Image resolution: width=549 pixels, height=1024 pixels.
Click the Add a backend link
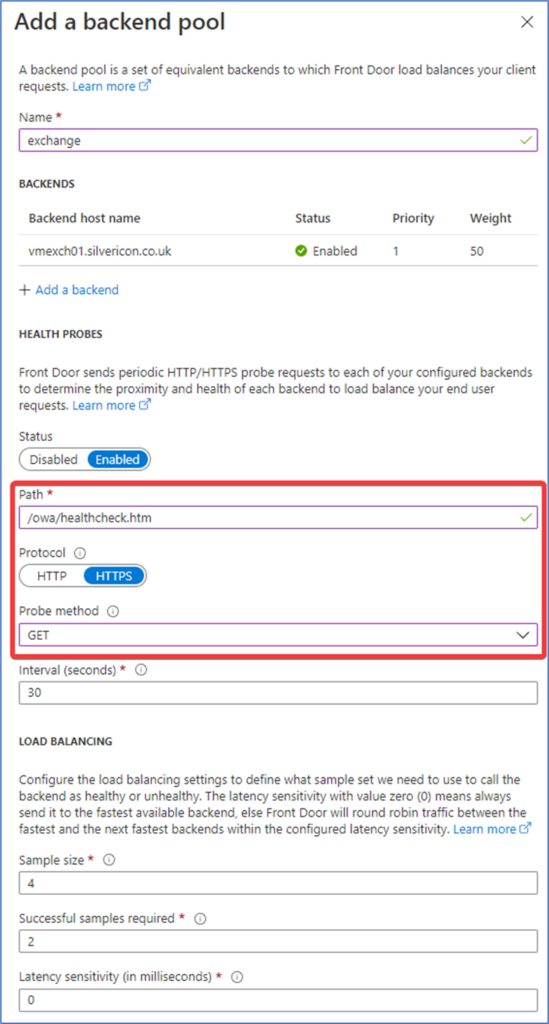77,290
